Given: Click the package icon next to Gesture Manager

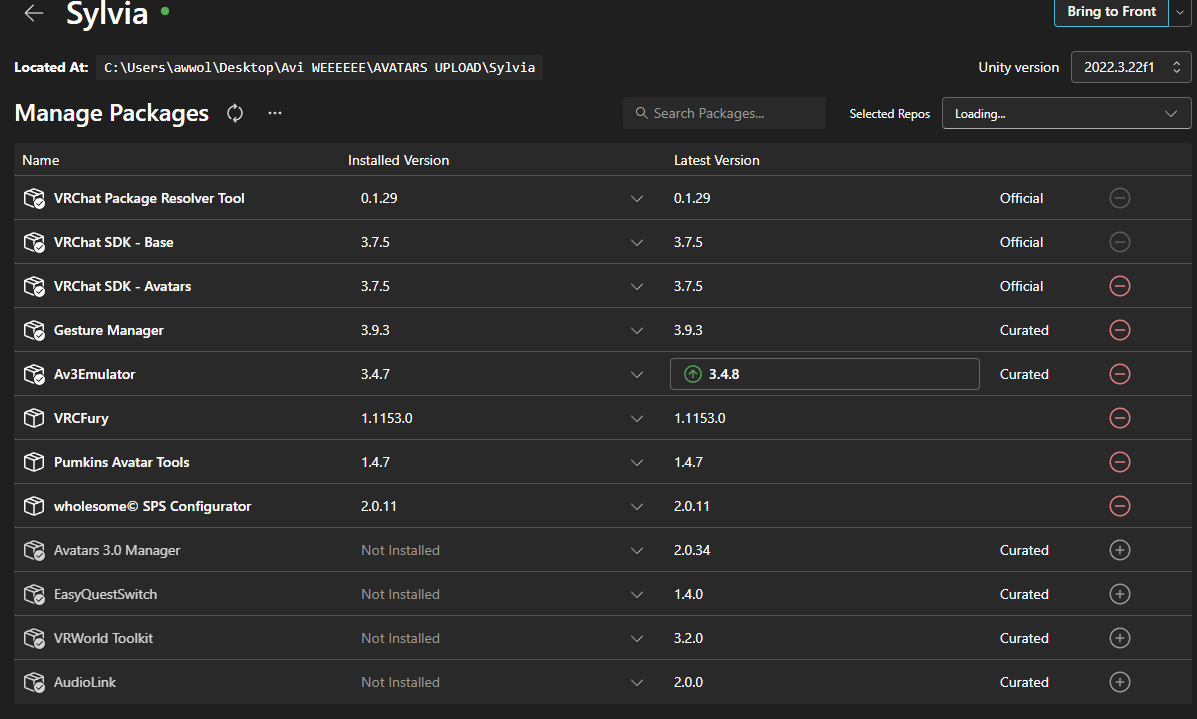Looking at the screenshot, I should [x=34, y=330].
